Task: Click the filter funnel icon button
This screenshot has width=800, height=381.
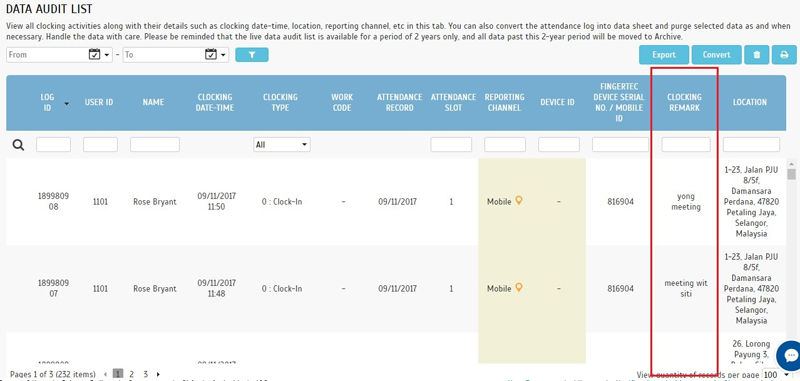Action: [x=252, y=55]
